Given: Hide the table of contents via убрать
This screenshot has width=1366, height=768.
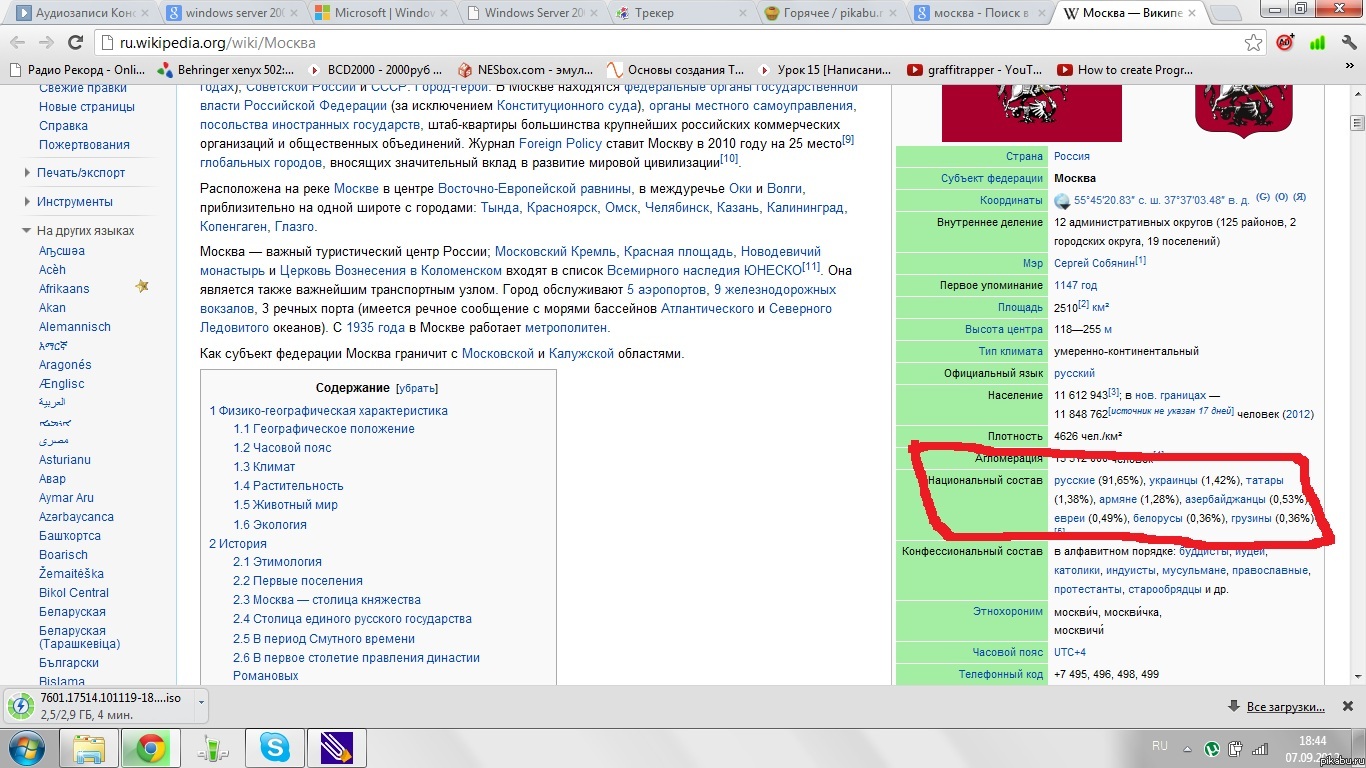Looking at the screenshot, I should [x=417, y=388].
